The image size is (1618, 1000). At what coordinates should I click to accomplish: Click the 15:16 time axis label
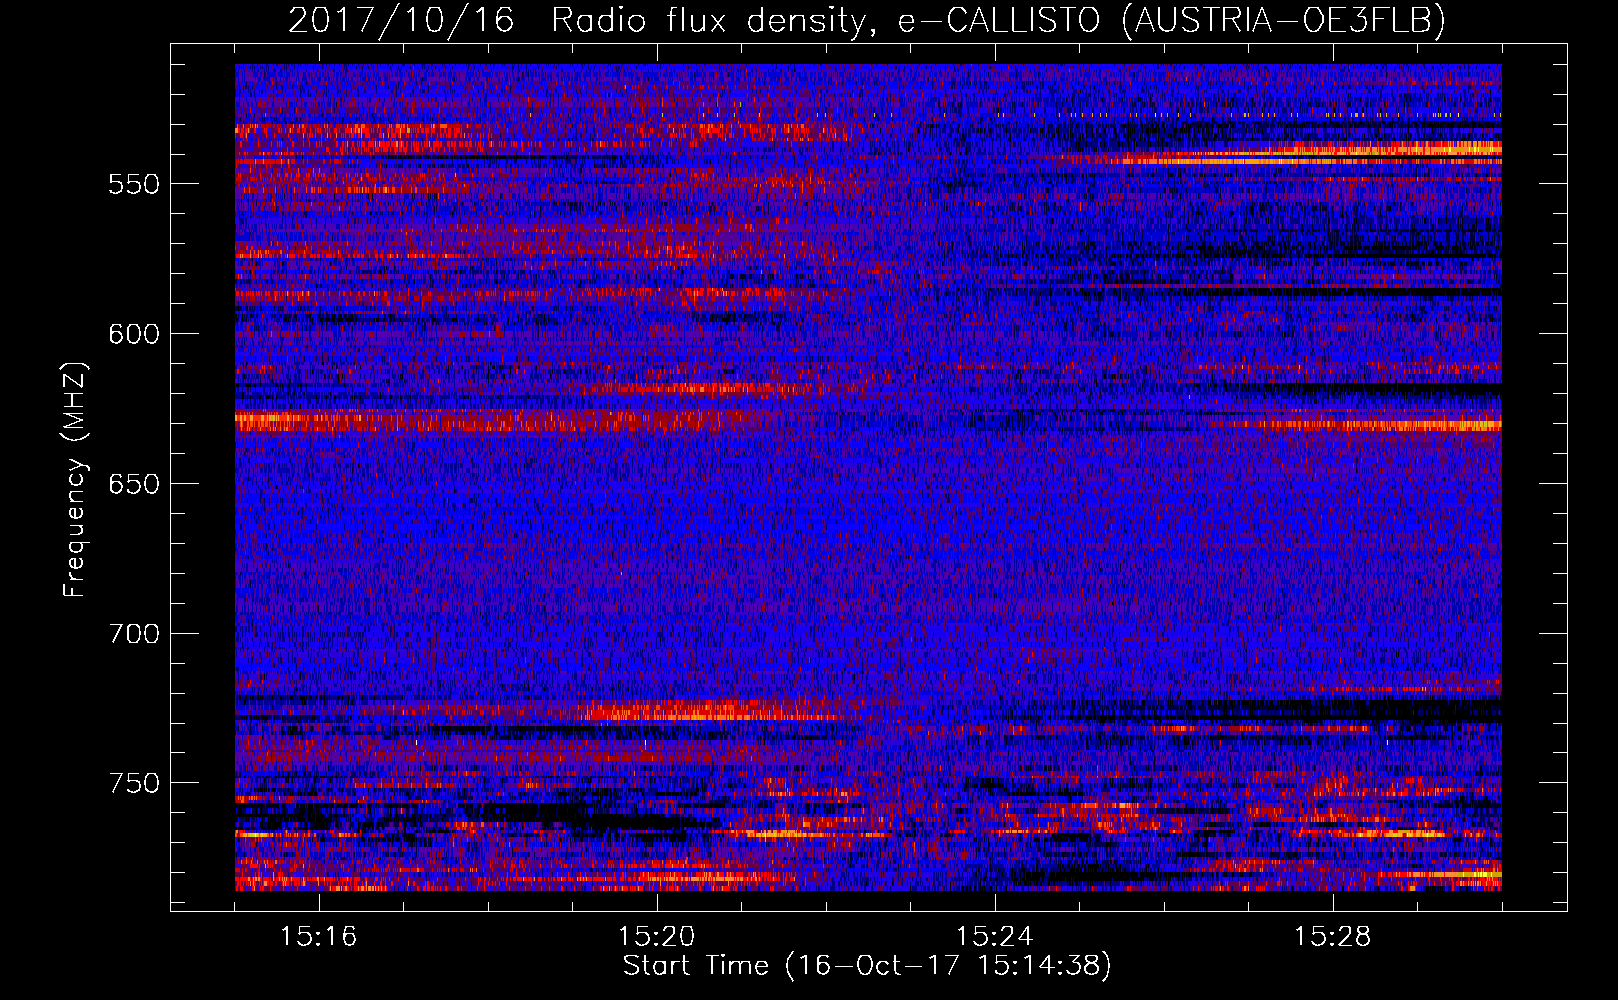pos(319,937)
